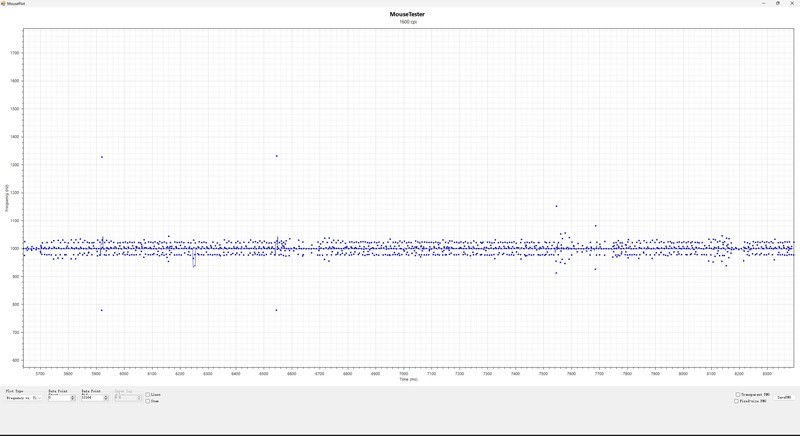Minimize the MousePlot window
The width and height of the screenshot is (800, 436).
coord(765,3)
